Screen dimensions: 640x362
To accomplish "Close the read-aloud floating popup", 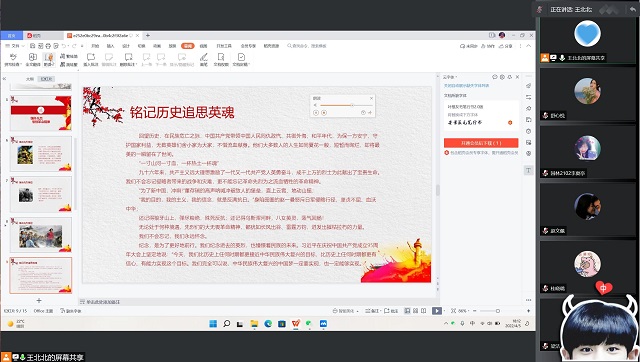I will 371,98.
